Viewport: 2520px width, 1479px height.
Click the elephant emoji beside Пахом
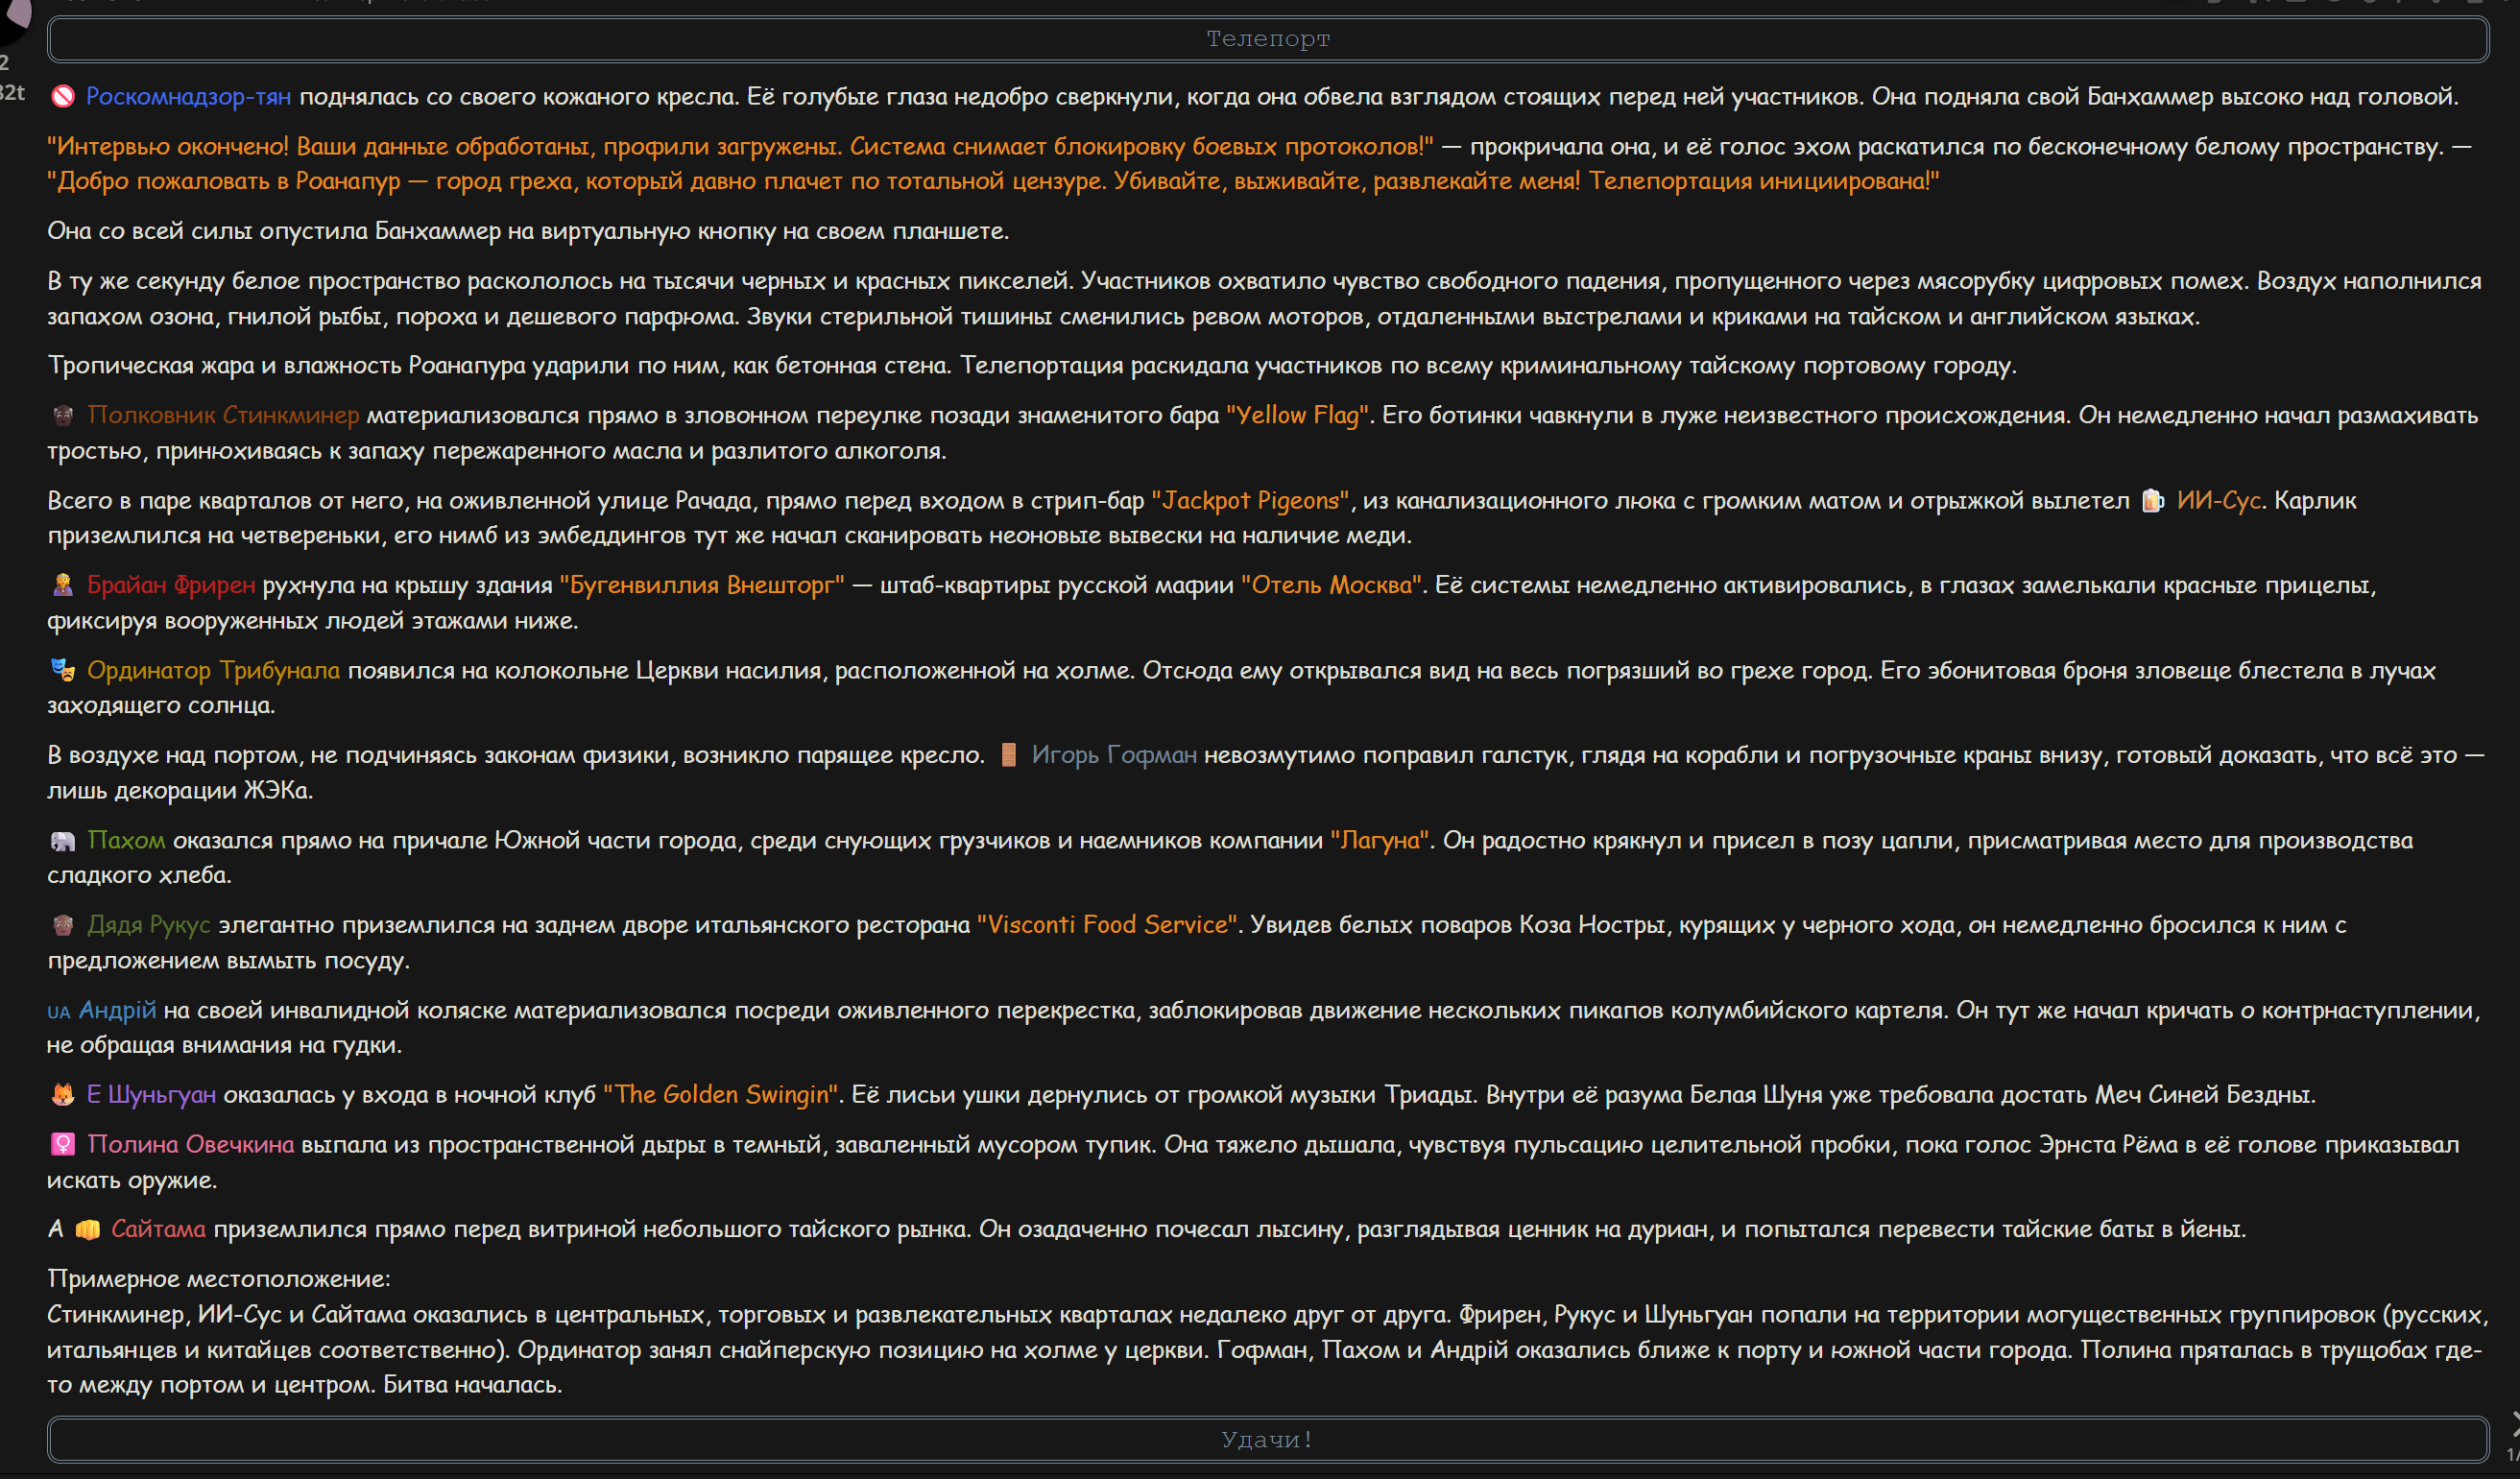(x=63, y=841)
